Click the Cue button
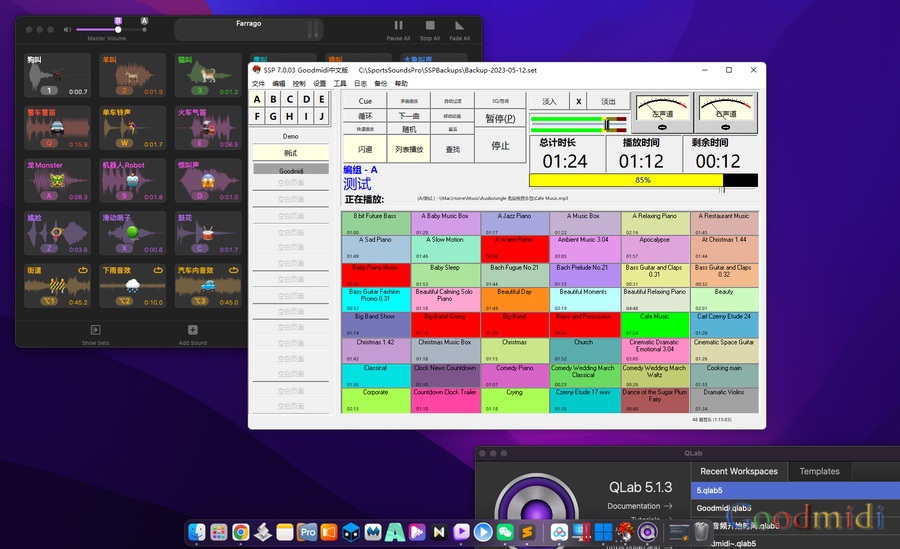This screenshot has width=900, height=549. [x=364, y=100]
